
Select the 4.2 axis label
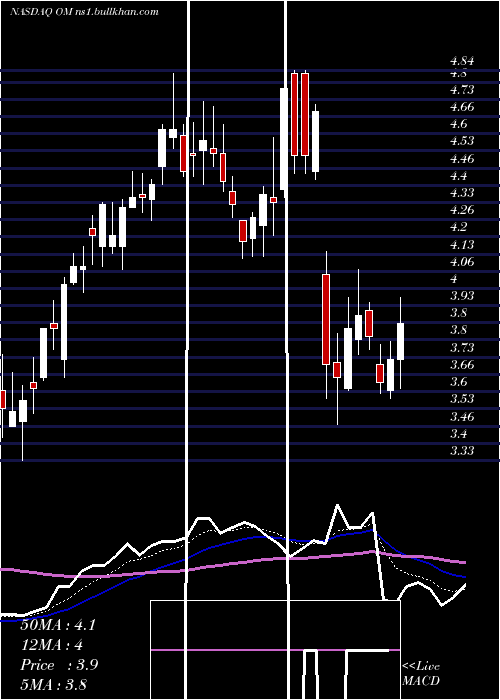click(x=458, y=227)
